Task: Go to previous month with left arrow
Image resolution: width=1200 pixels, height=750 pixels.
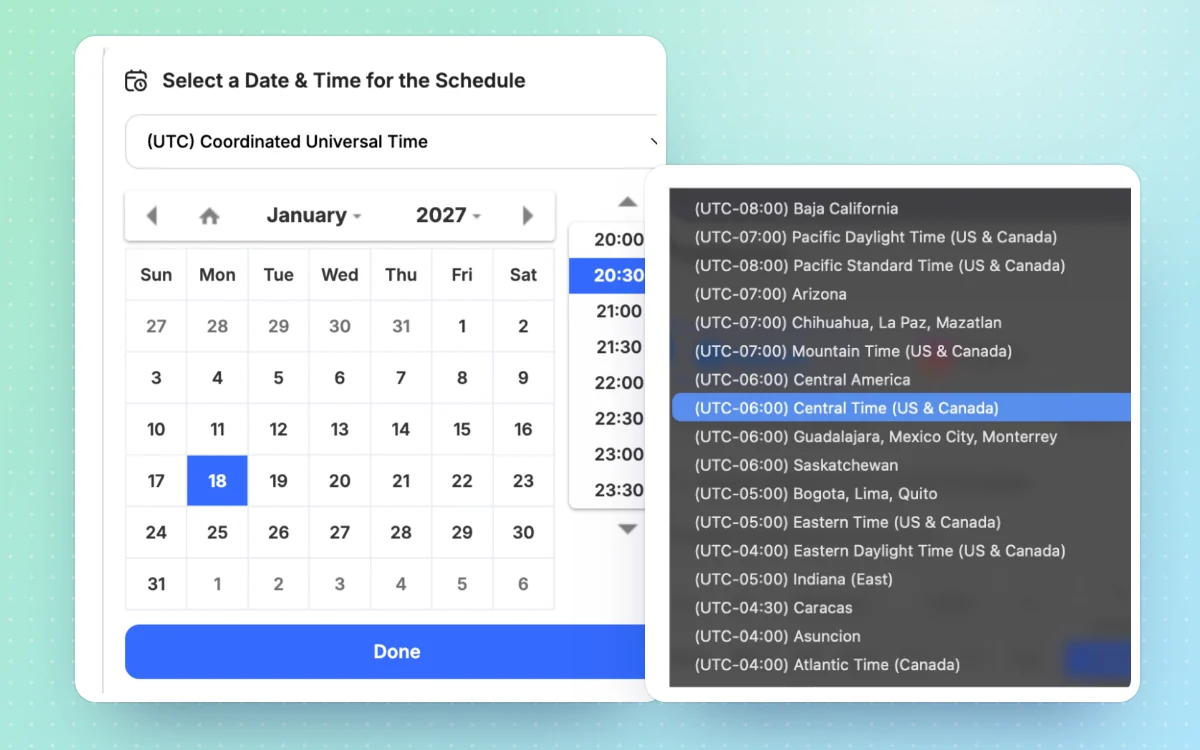Action: (152, 216)
